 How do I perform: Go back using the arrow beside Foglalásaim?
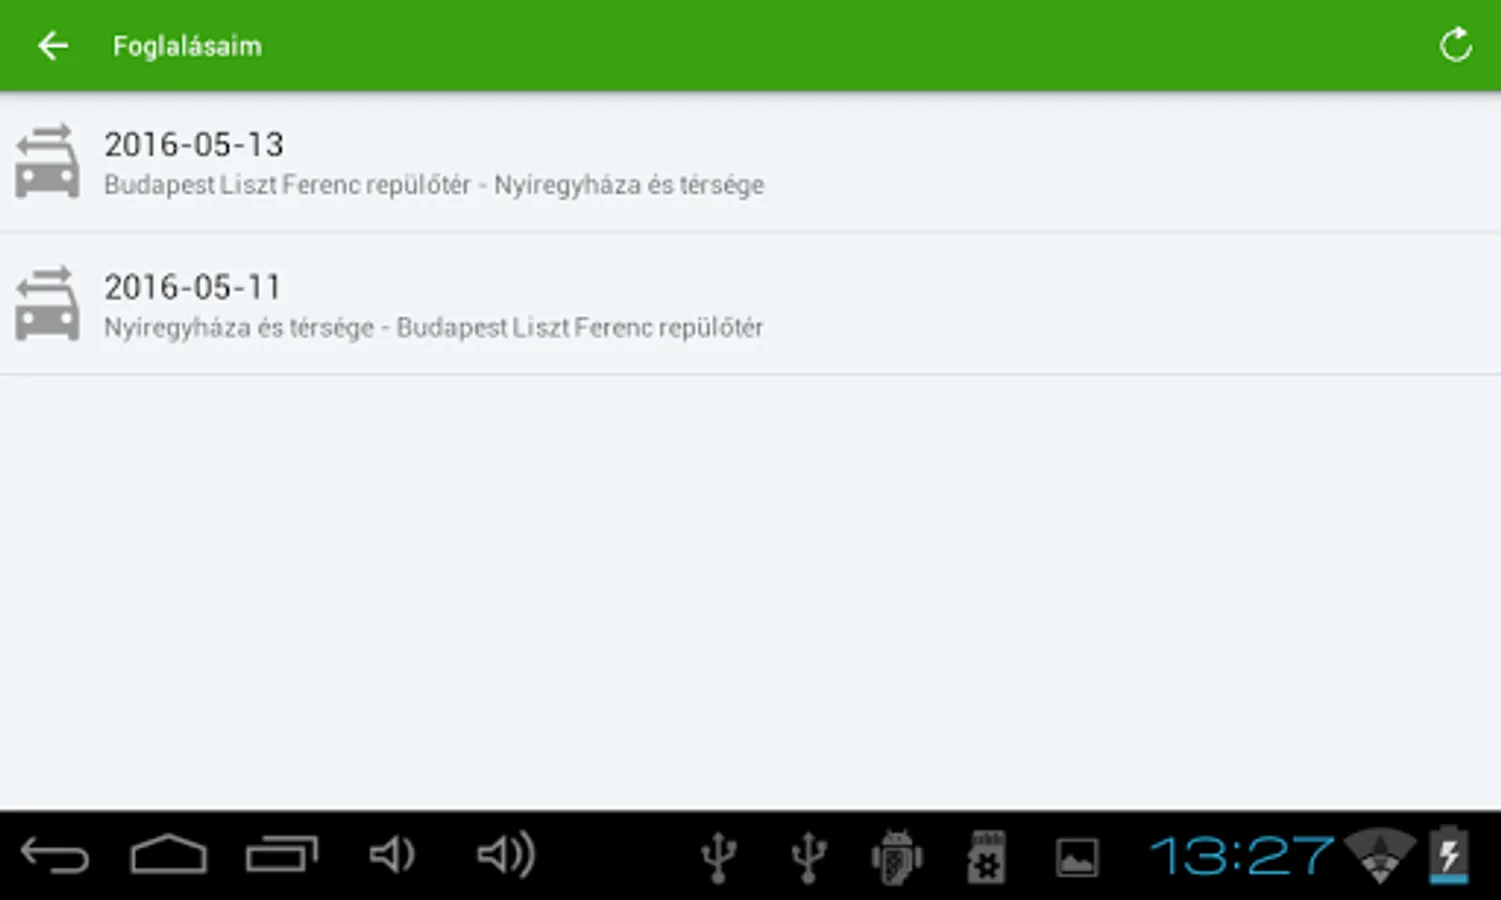(52, 45)
